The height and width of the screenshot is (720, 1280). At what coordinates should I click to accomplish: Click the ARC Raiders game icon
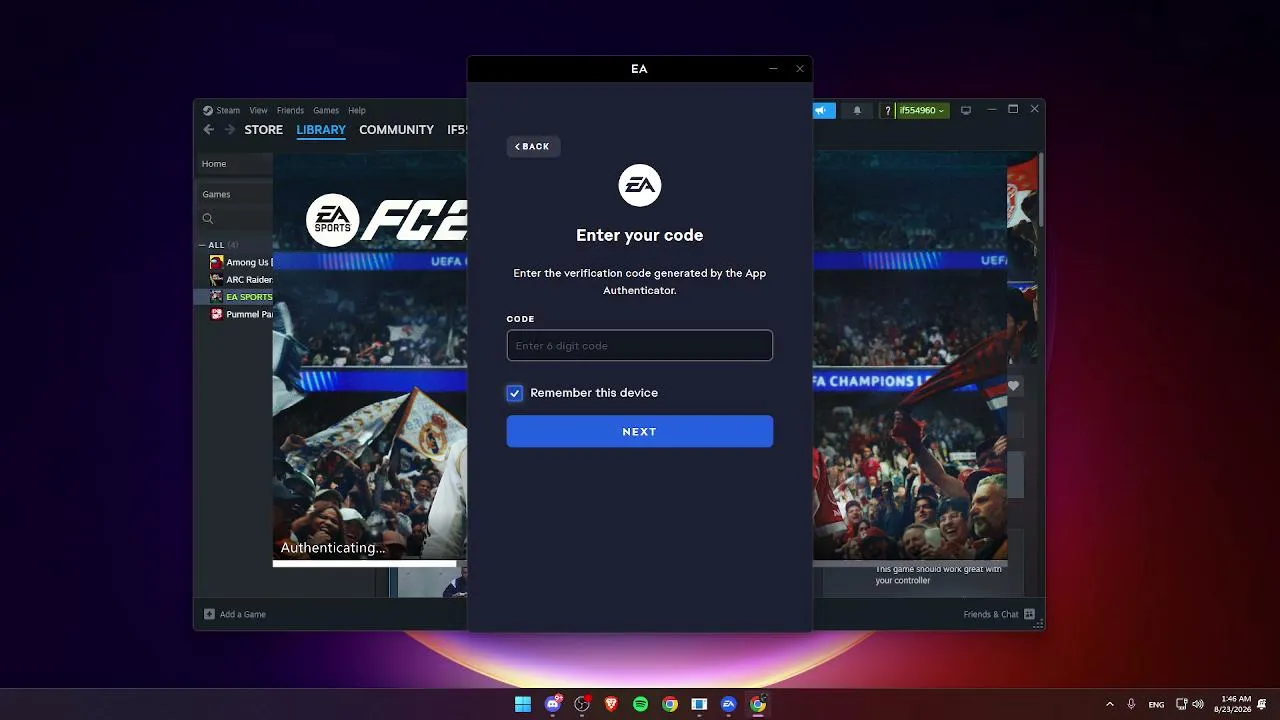(216, 280)
